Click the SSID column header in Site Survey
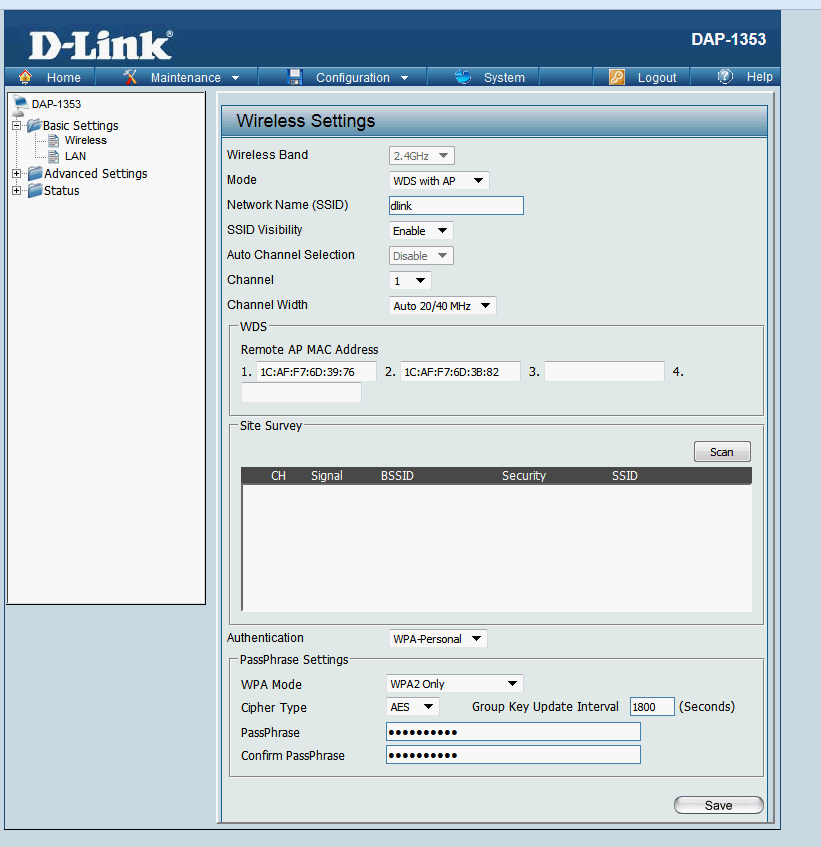The image size is (821, 847). tap(624, 475)
